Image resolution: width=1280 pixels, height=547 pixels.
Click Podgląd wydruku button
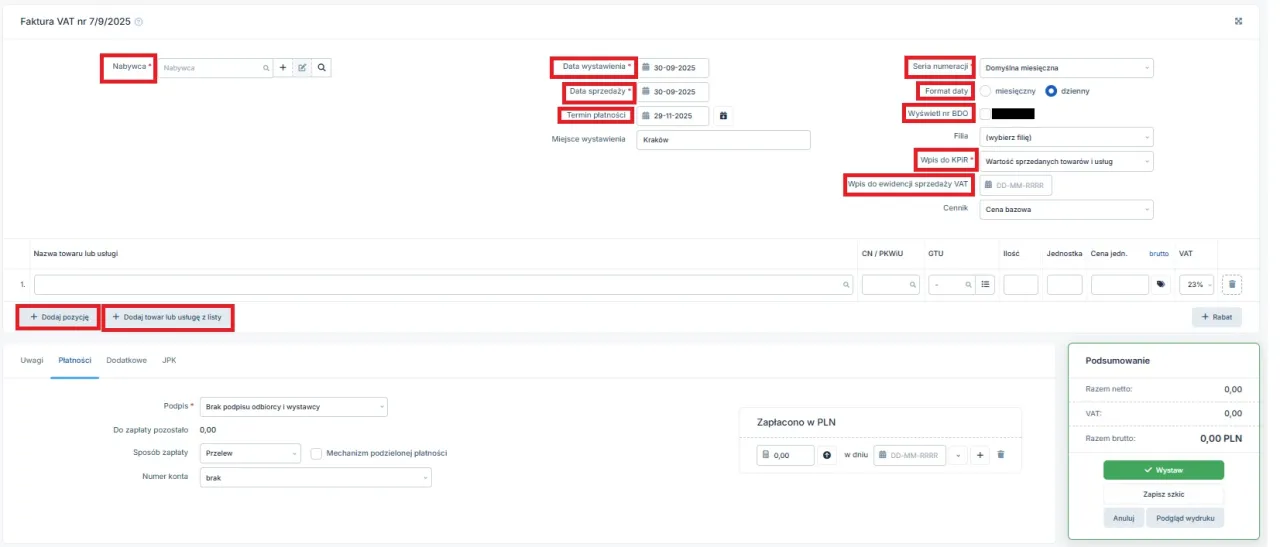1186,518
